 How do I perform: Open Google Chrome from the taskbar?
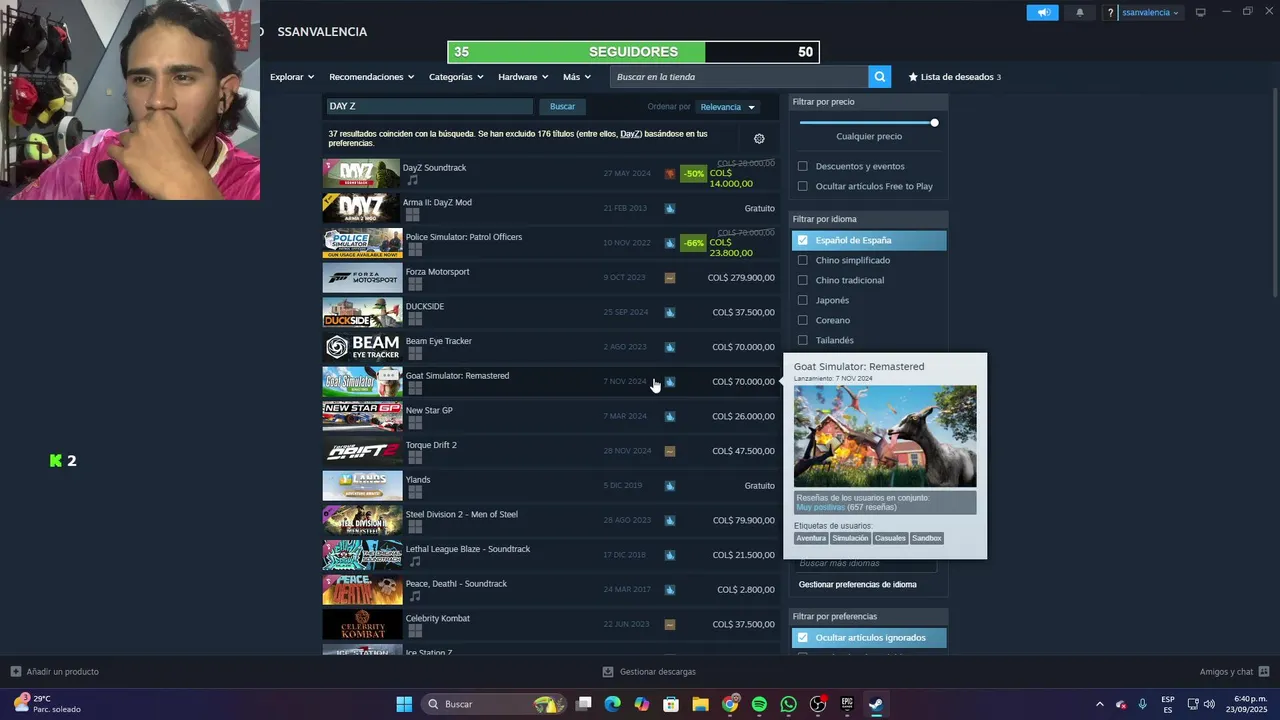[x=730, y=704]
